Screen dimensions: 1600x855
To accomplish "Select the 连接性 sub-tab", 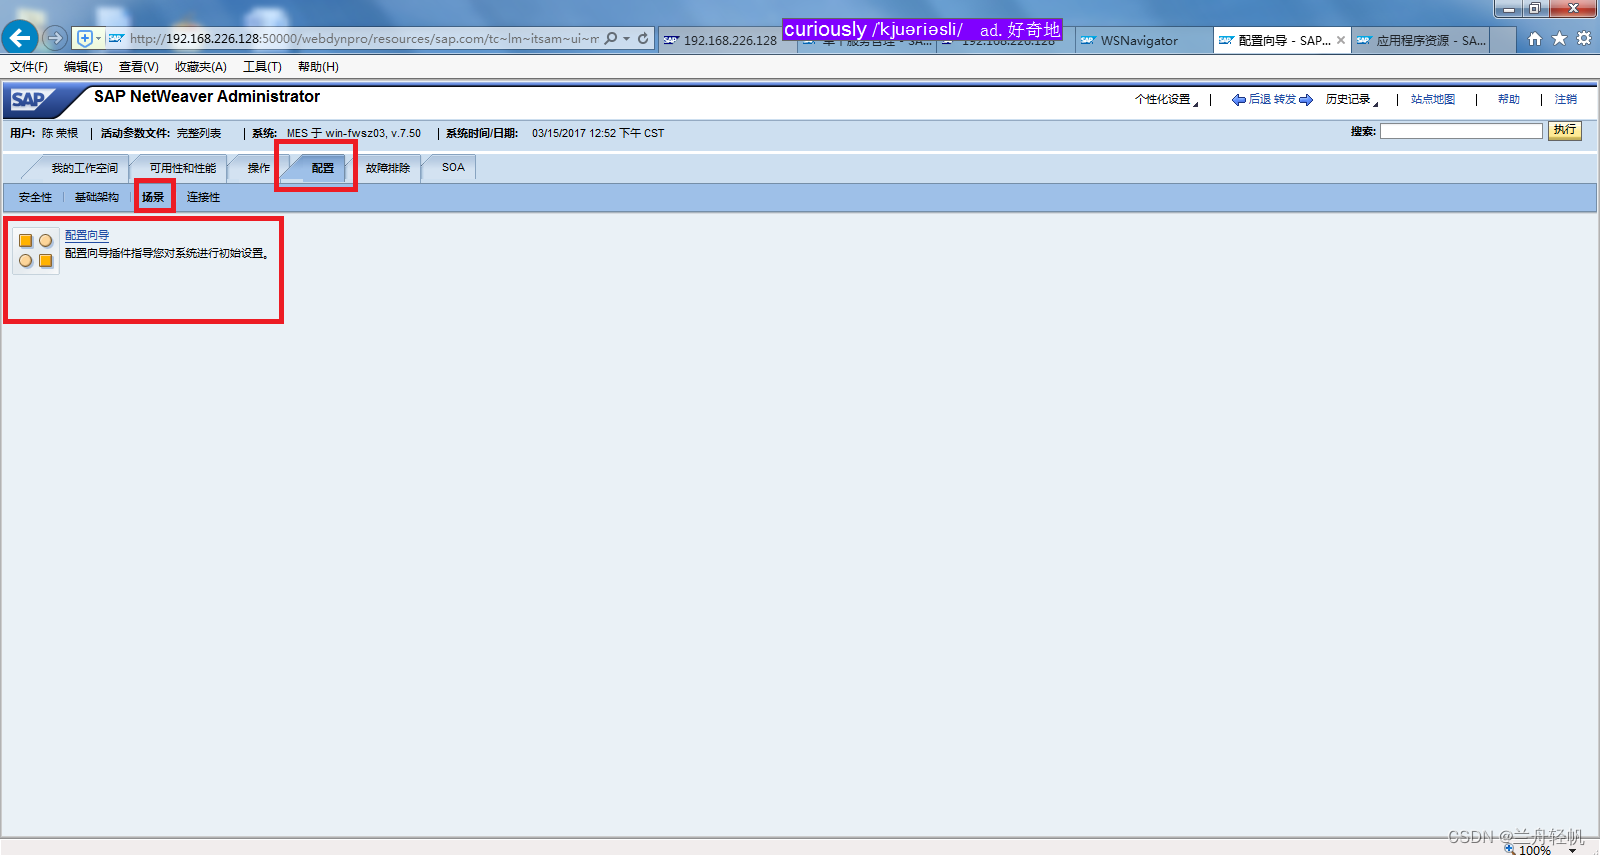I will pos(203,197).
